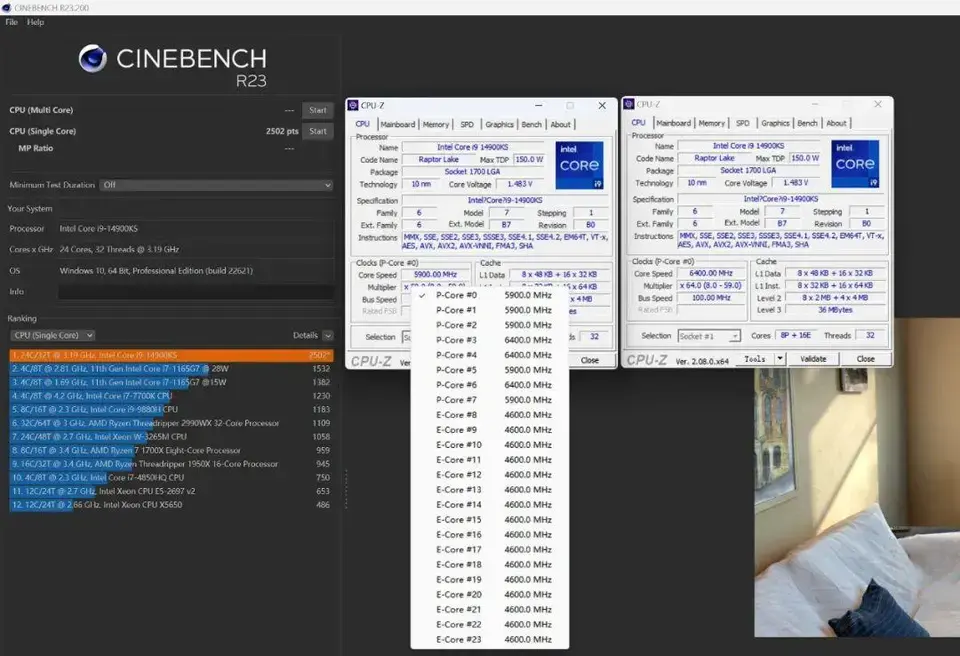The width and height of the screenshot is (960, 656).
Task: Select the Threadripper 2990WX ranking row
Action: click(x=171, y=423)
